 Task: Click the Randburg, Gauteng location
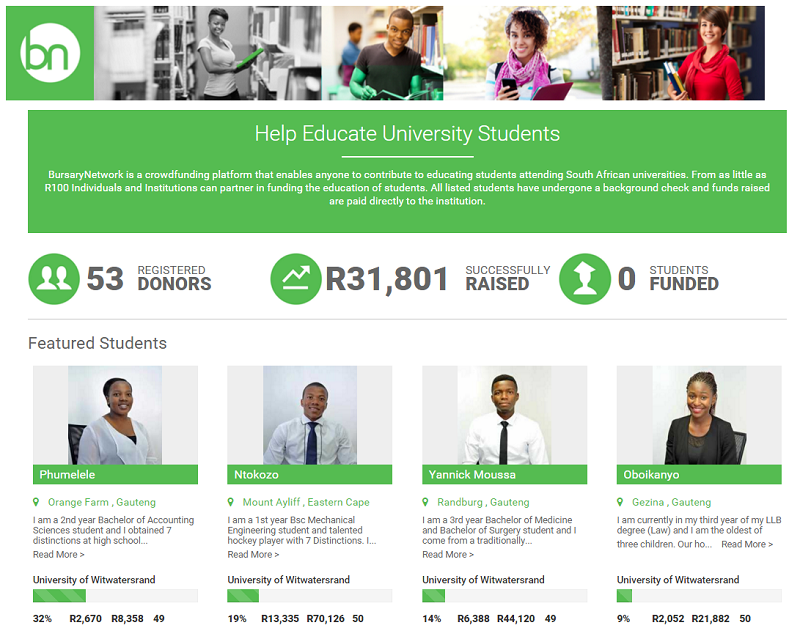click(x=483, y=502)
